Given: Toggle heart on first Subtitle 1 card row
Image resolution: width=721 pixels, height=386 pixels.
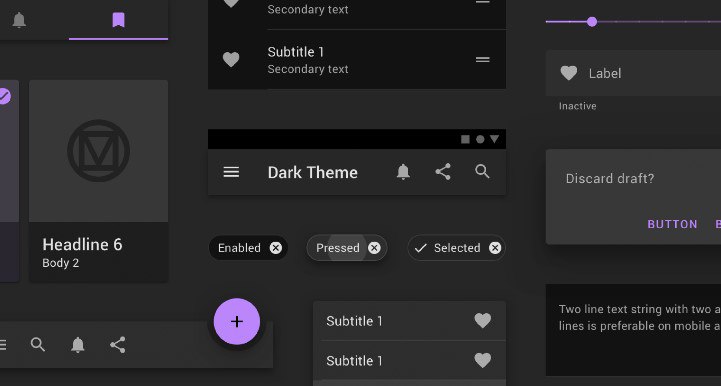Looking at the screenshot, I should click(482, 321).
